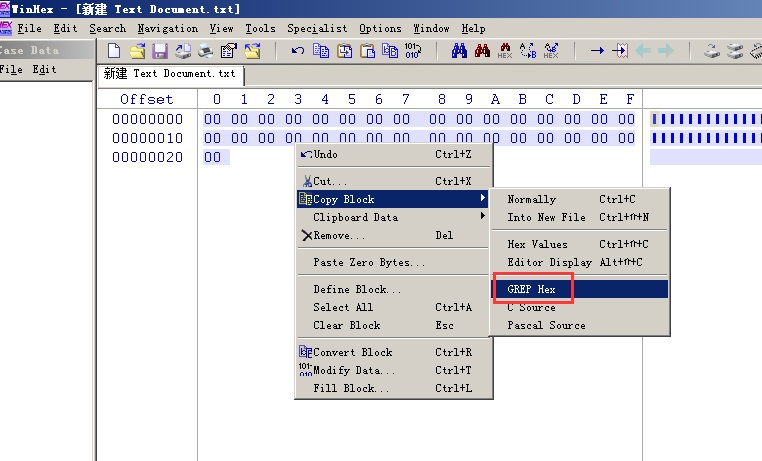The image size is (762, 461).
Task: Choose Modify Data... menu entry
Action: coord(394,370)
